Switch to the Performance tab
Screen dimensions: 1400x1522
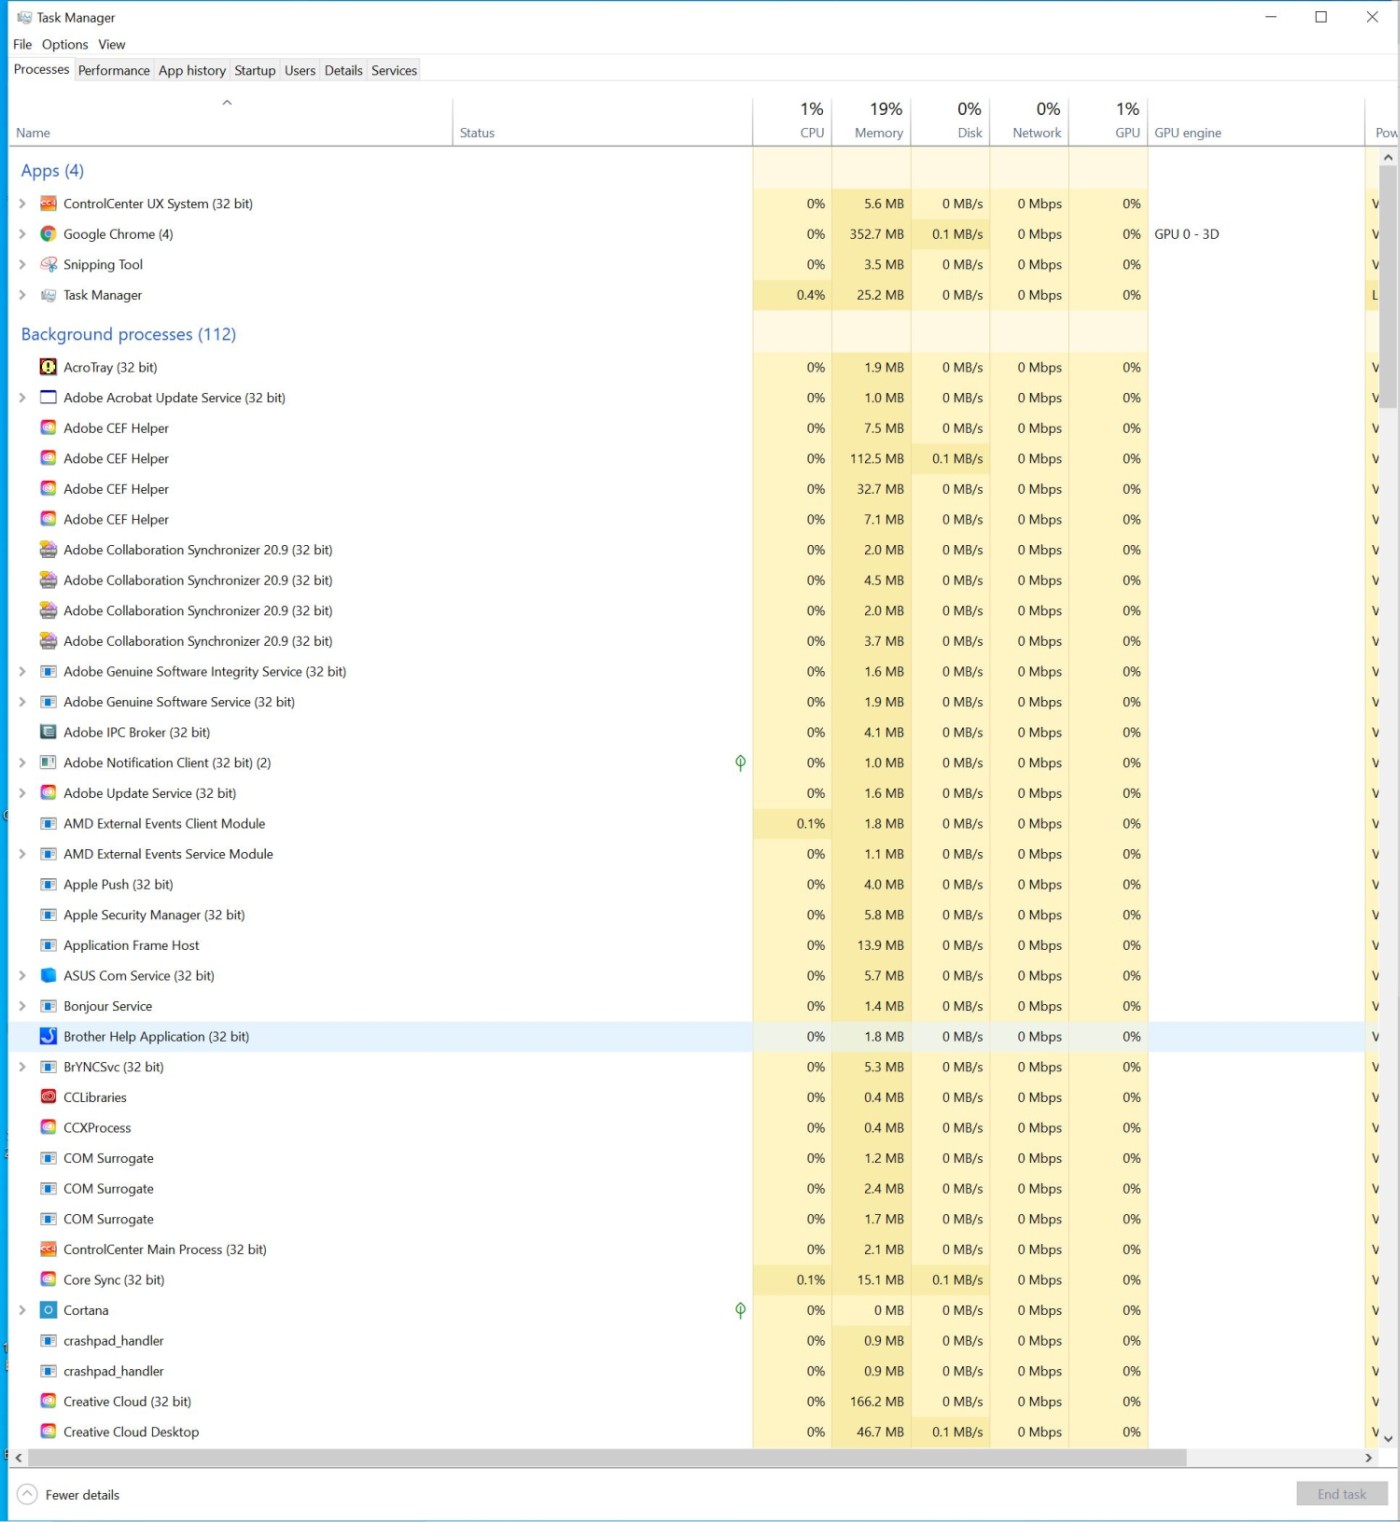click(x=114, y=70)
